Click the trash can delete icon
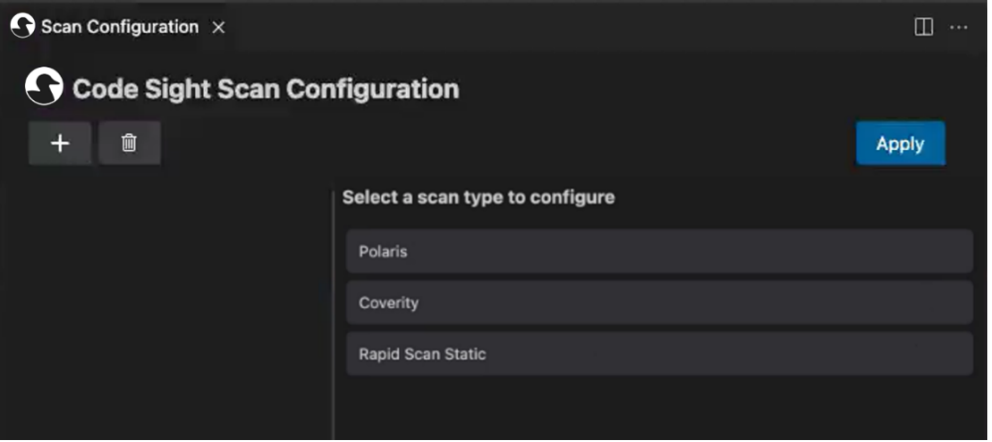Screen dimensions: 992x442 [129, 143]
